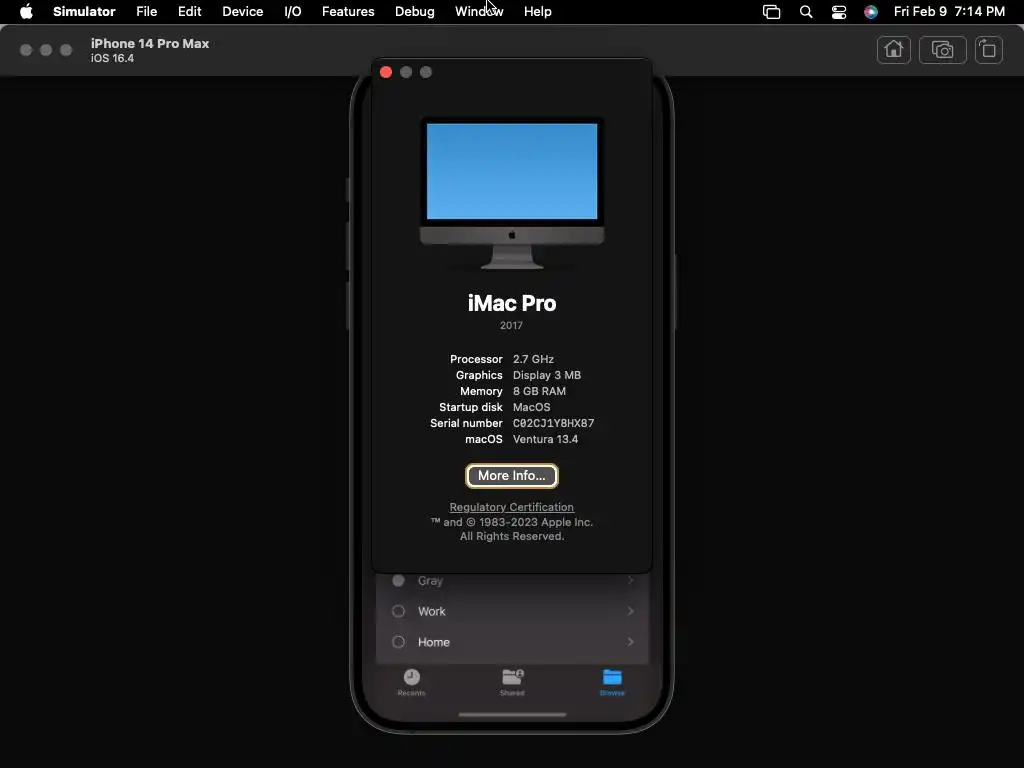Take a simulator screenshot with camera icon
The height and width of the screenshot is (768, 1024).
pyautogui.click(x=942, y=50)
